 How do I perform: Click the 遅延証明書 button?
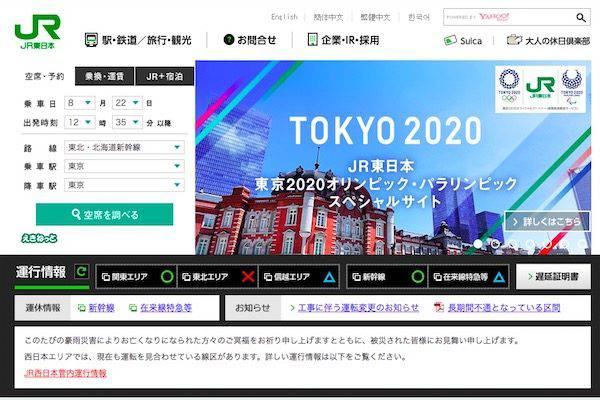pyautogui.click(x=553, y=276)
